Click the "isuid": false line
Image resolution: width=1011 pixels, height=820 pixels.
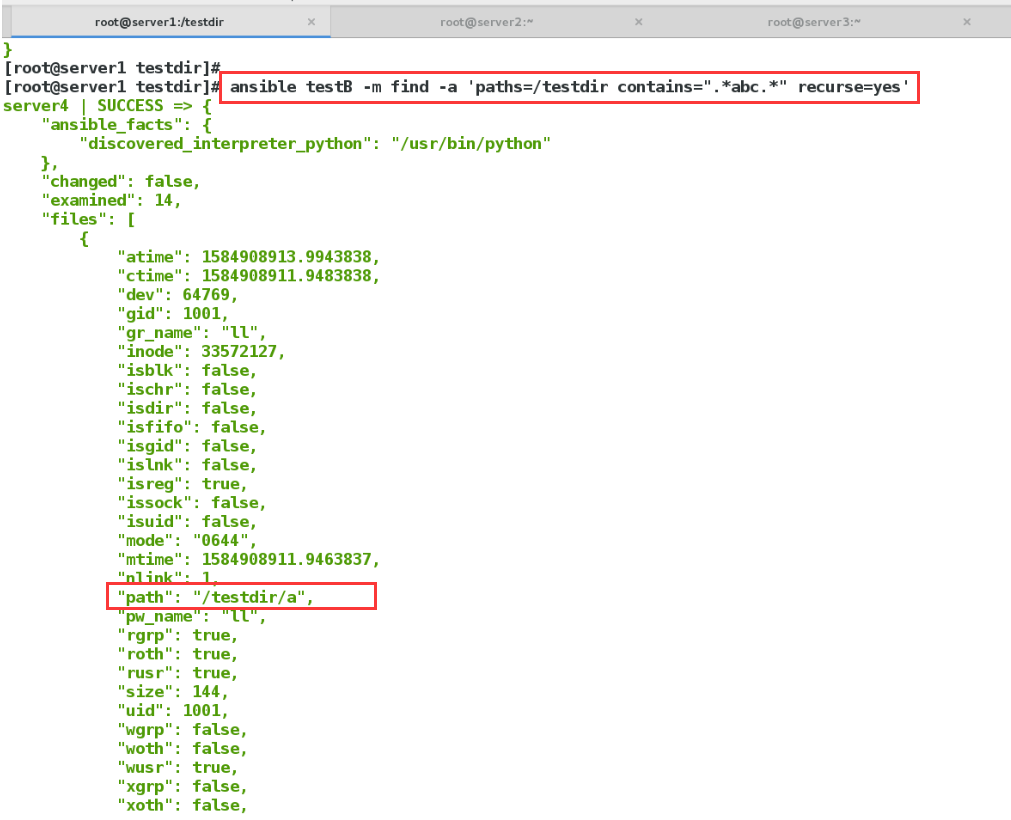[187, 522]
